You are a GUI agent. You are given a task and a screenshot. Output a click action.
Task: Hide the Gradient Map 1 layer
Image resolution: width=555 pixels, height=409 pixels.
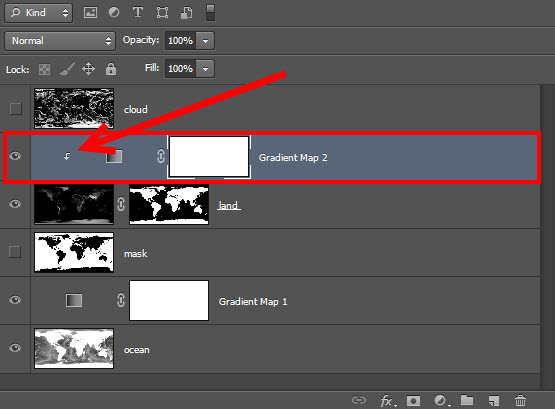click(15, 300)
